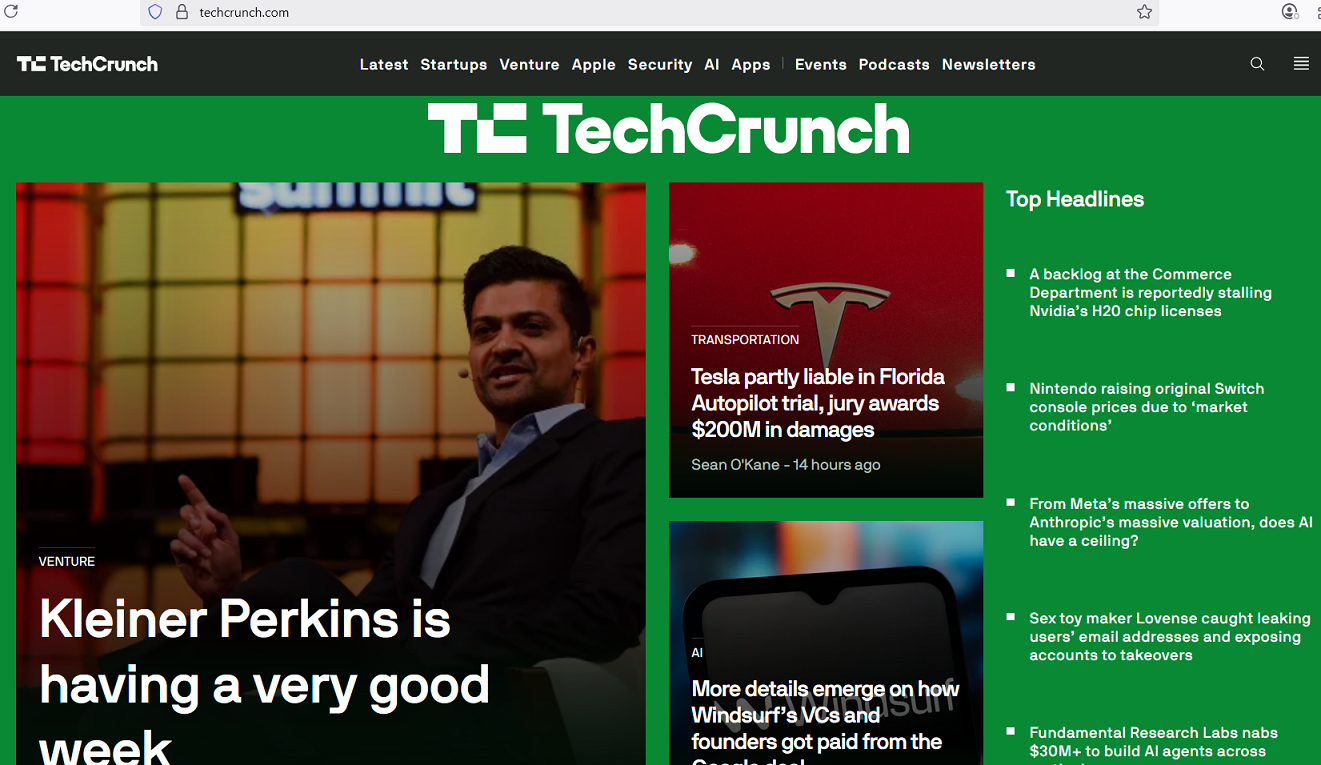Screen dimensions: 1321x765
Task: Click the TRANSPORTATION category label
Action: [745, 339]
